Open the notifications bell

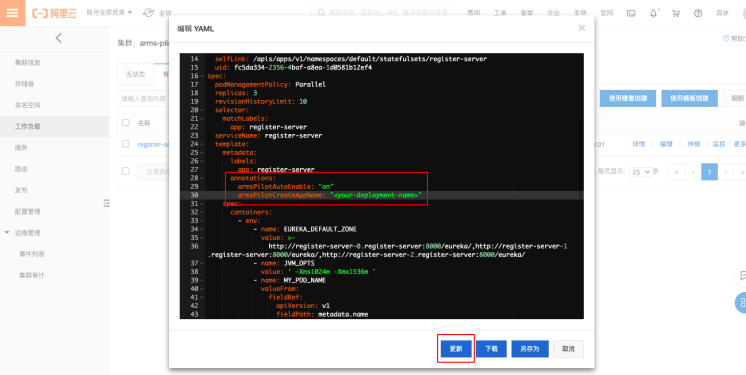click(x=653, y=13)
